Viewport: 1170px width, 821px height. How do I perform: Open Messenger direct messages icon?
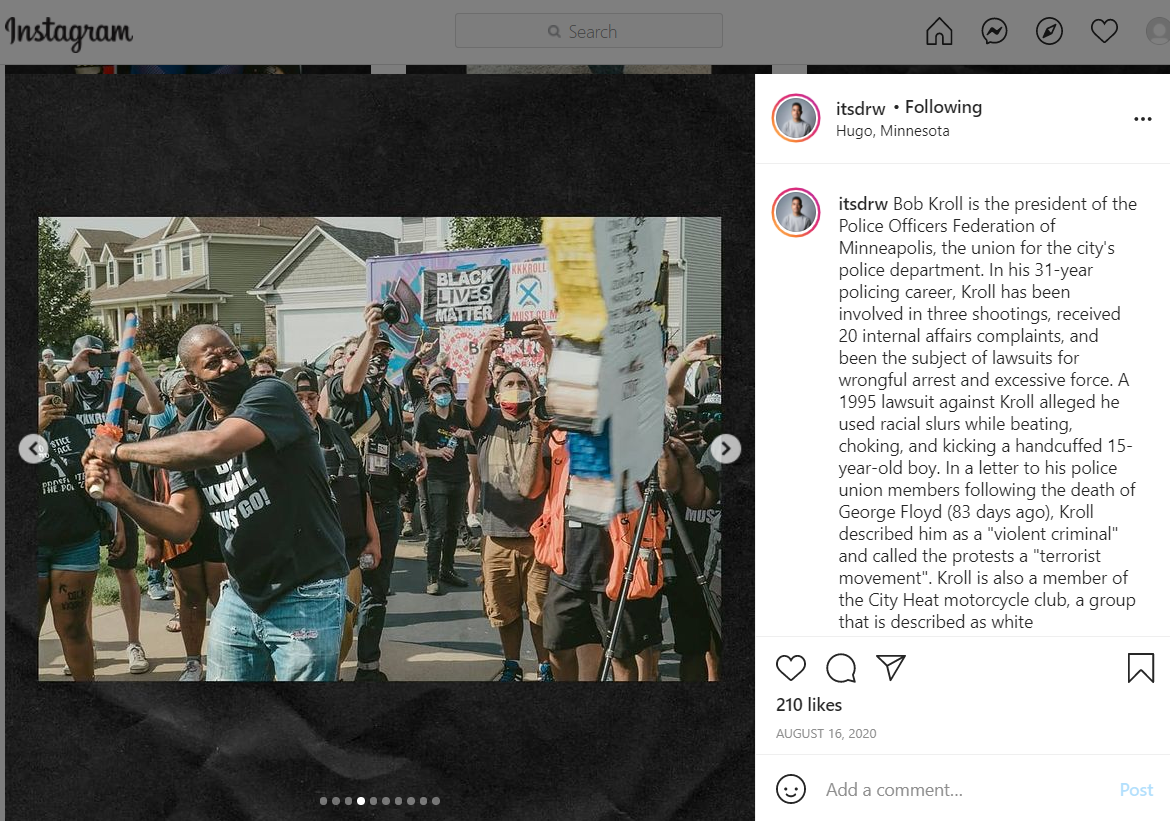pos(994,31)
